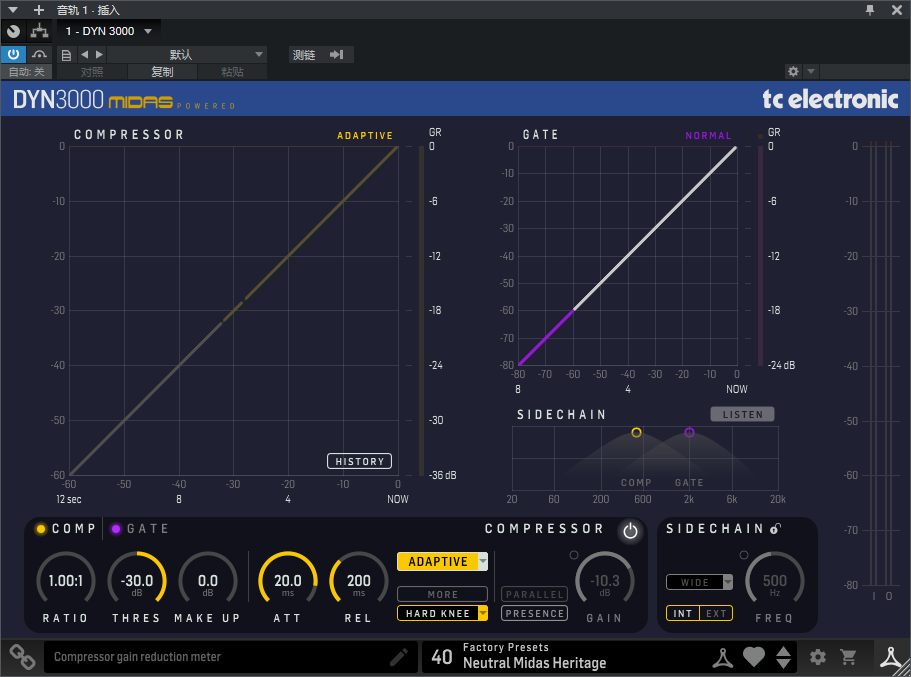
Task: Open the gear settings icon in the host toolbar
Action: tap(793, 71)
